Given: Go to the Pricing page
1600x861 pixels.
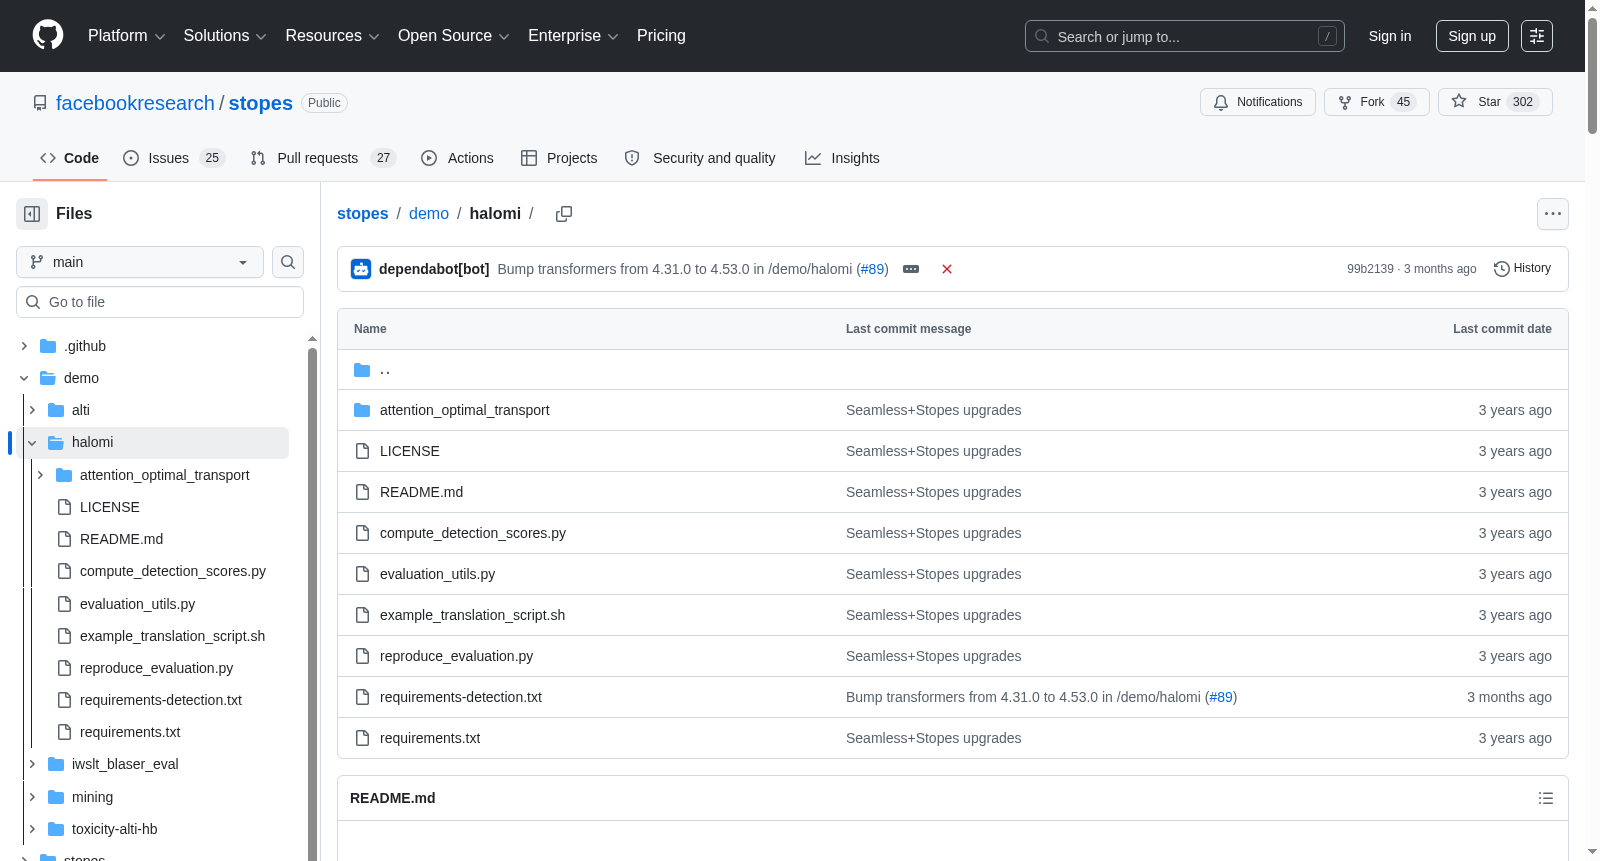Looking at the screenshot, I should pyautogui.click(x=661, y=36).
